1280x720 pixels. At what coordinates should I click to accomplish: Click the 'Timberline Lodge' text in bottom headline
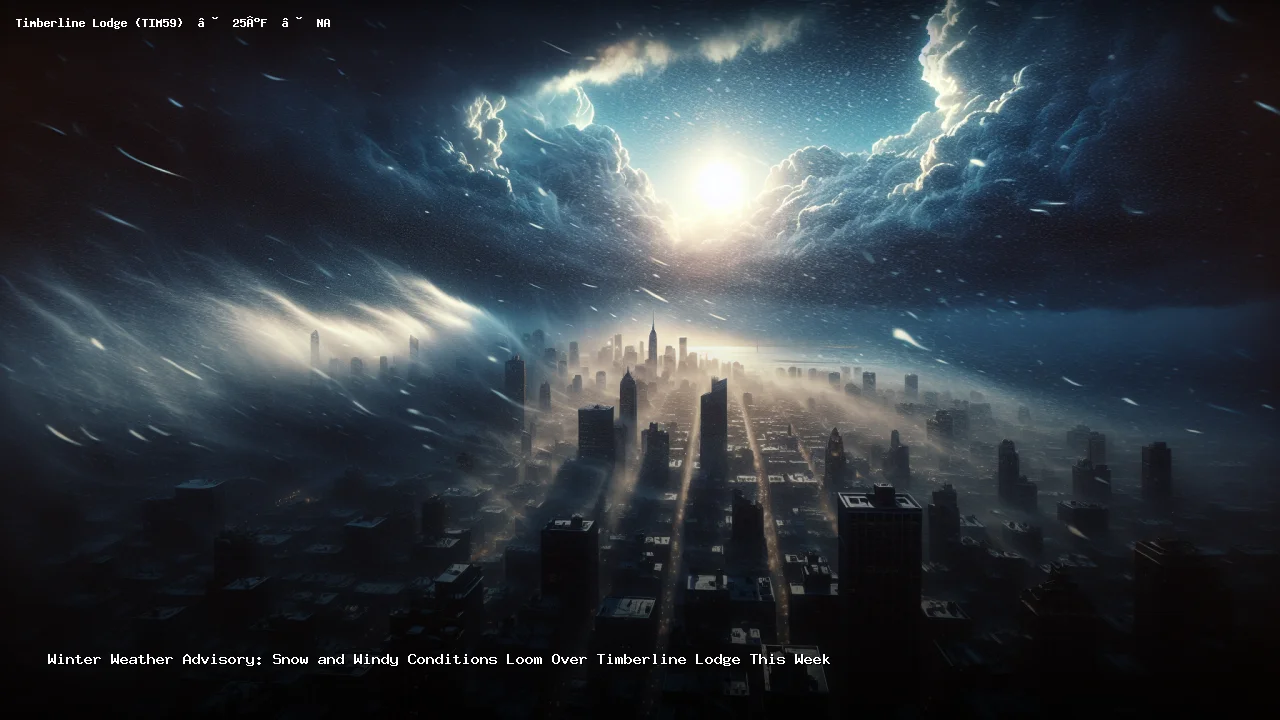point(668,659)
